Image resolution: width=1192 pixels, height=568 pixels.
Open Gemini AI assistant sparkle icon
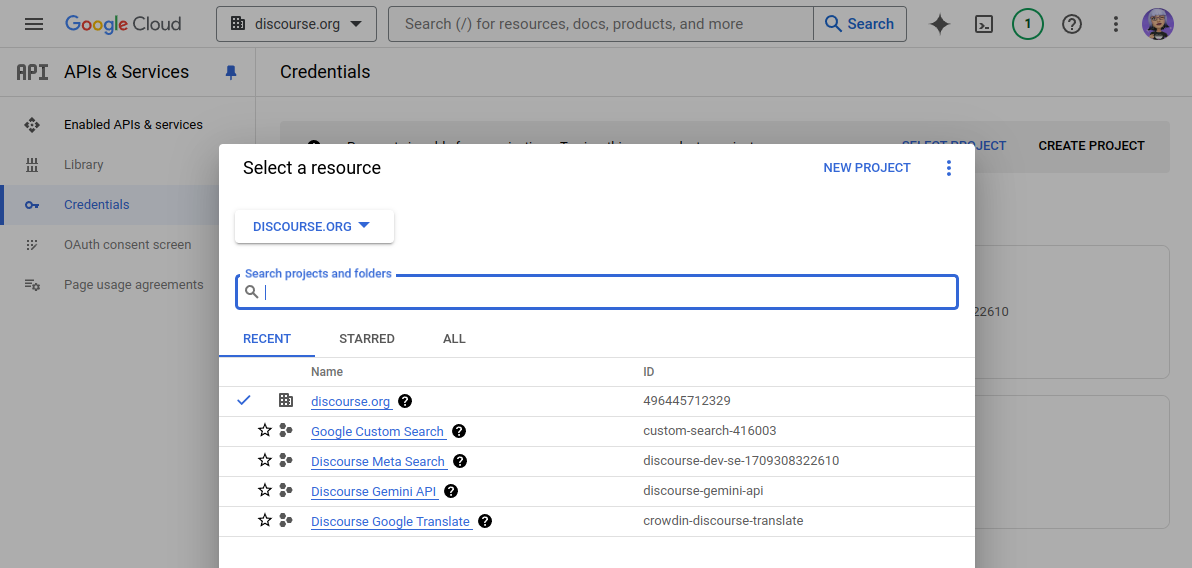pyautogui.click(x=940, y=24)
